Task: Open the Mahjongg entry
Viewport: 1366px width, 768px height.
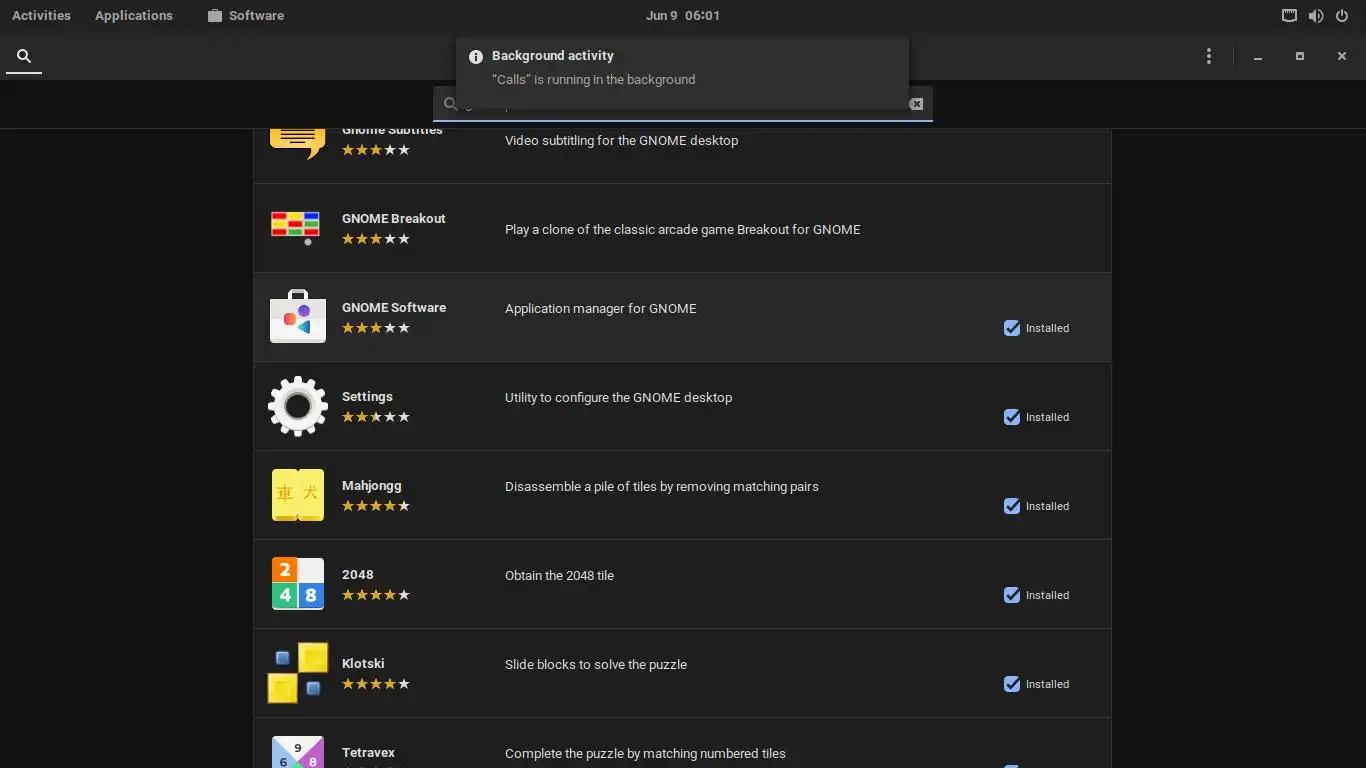Action: tap(682, 495)
